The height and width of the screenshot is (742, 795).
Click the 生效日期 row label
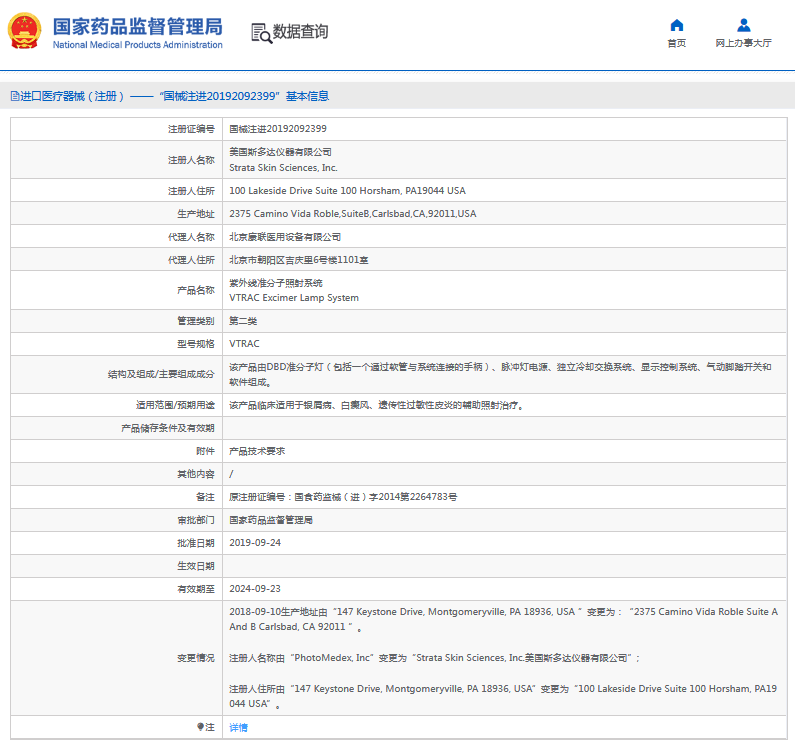point(196,567)
